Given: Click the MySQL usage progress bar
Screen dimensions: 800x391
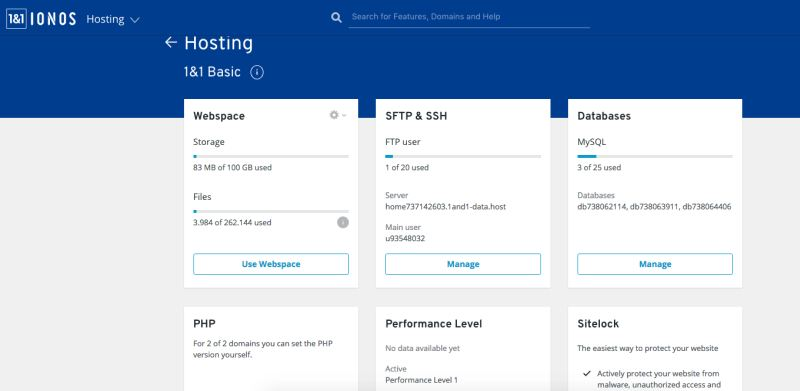Looking at the screenshot, I should (655, 156).
